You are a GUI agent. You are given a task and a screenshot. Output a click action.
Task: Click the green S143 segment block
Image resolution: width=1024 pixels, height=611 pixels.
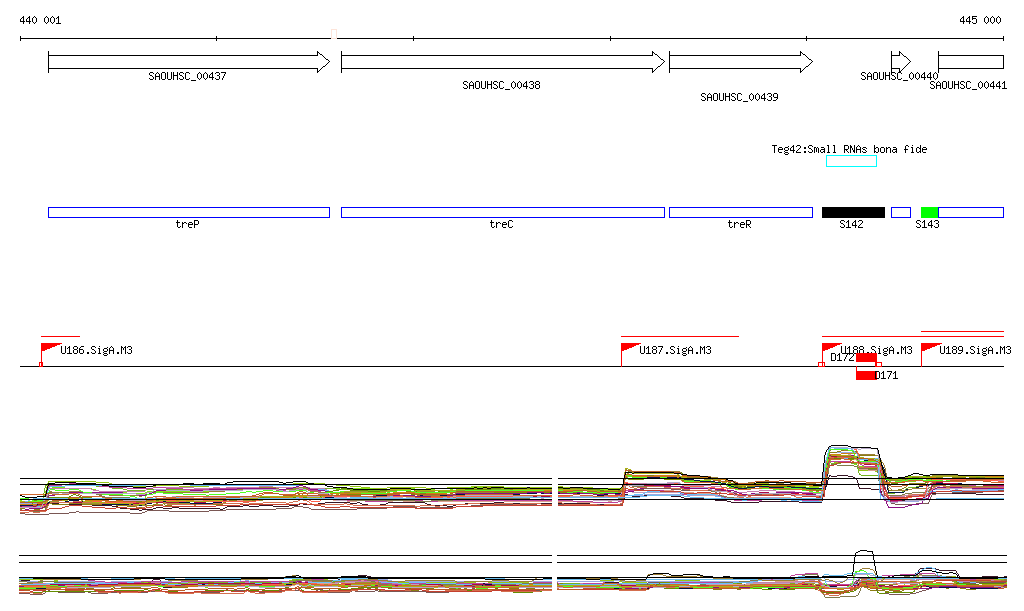click(929, 212)
